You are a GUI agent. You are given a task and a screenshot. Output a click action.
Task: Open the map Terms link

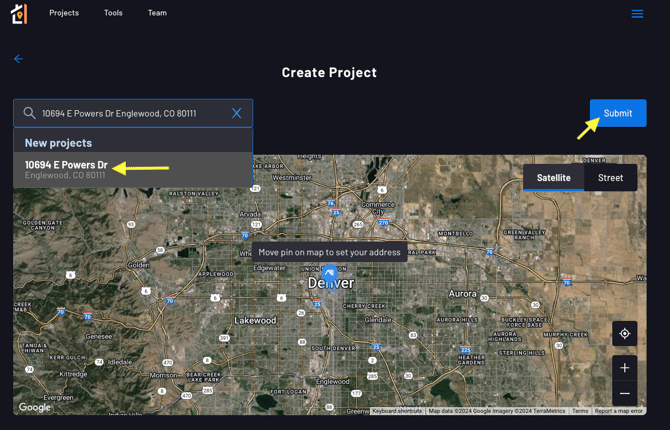[580, 411]
